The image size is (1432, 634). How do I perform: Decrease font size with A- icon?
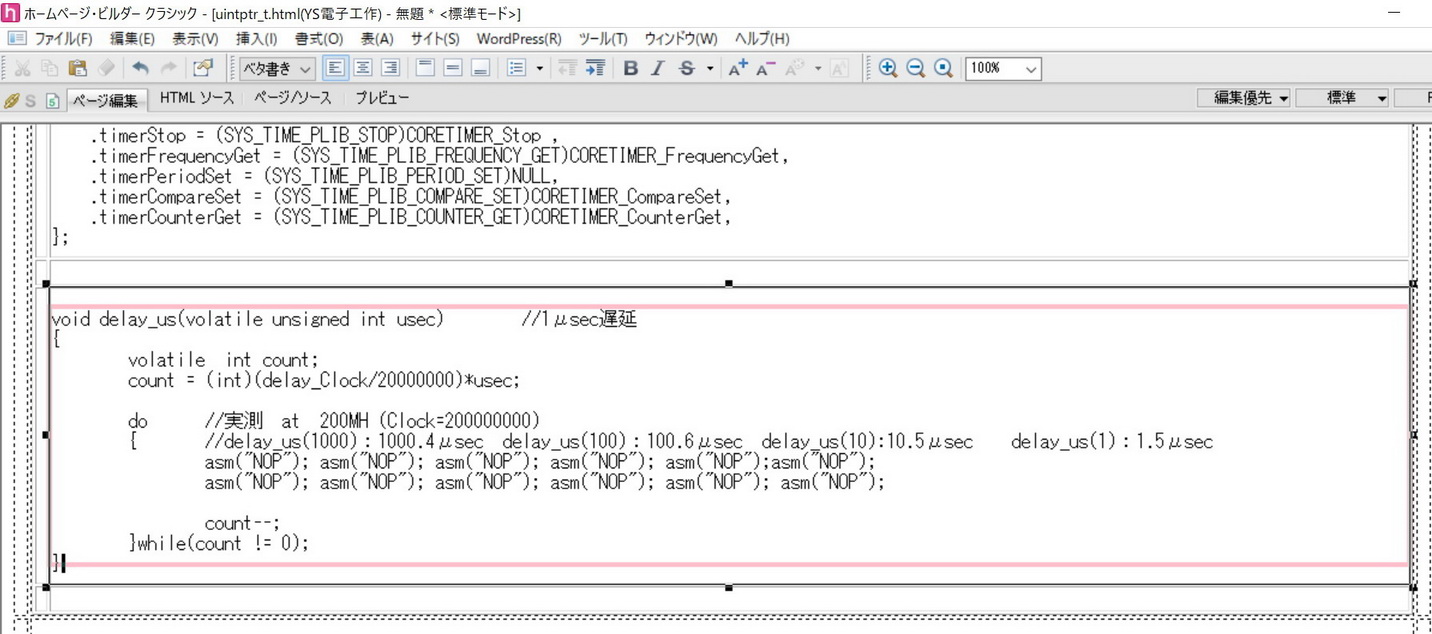[x=766, y=68]
